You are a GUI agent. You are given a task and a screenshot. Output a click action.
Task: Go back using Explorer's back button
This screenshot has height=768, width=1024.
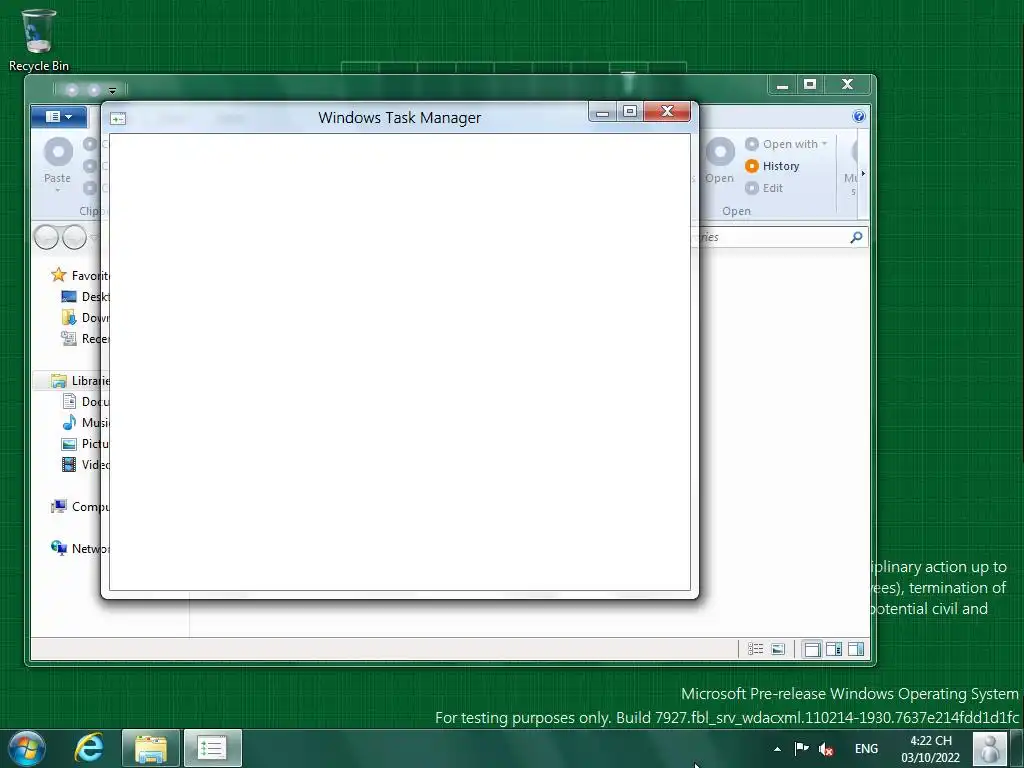(46, 237)
